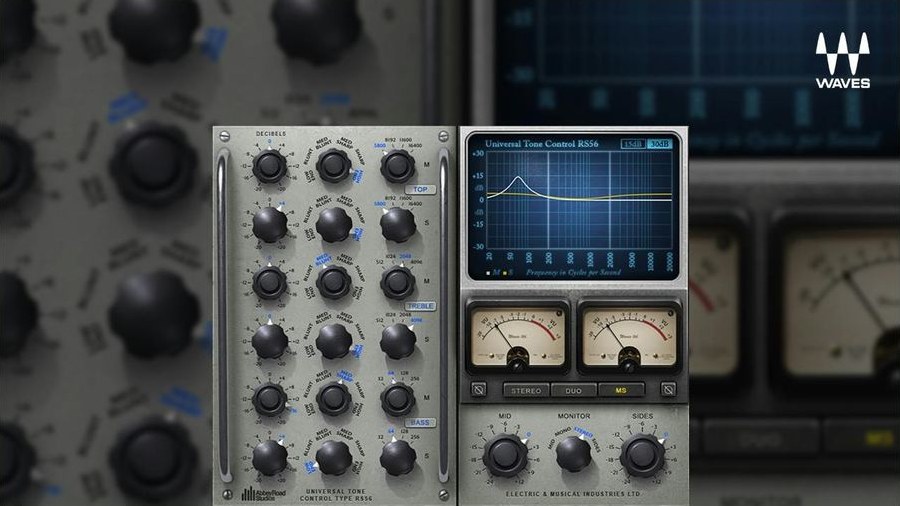Image resolution: width=900 pixels, height=506 pixels.
Task: Click the Treble S gain knob
Action: [270, 341]
